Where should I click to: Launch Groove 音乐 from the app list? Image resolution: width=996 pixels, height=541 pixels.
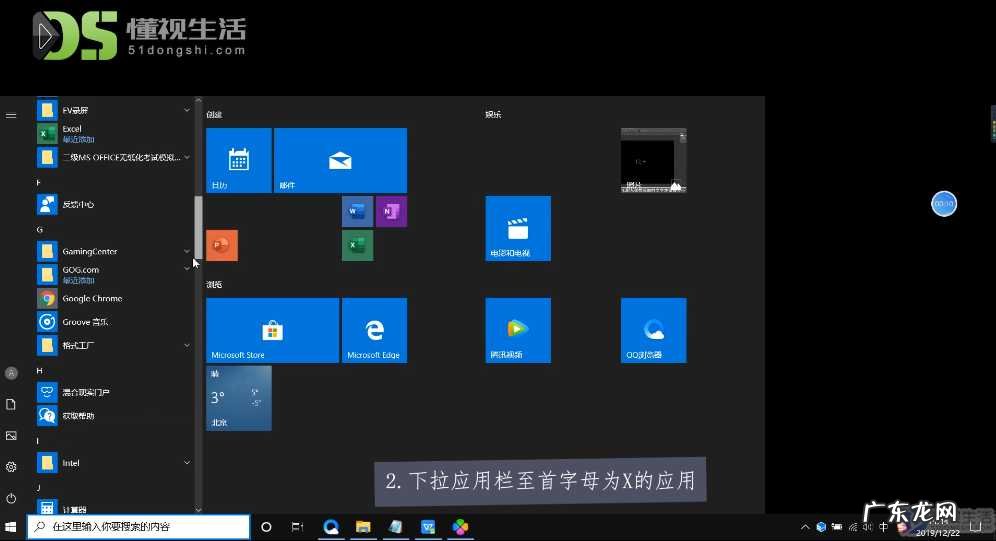click(112, 322)
